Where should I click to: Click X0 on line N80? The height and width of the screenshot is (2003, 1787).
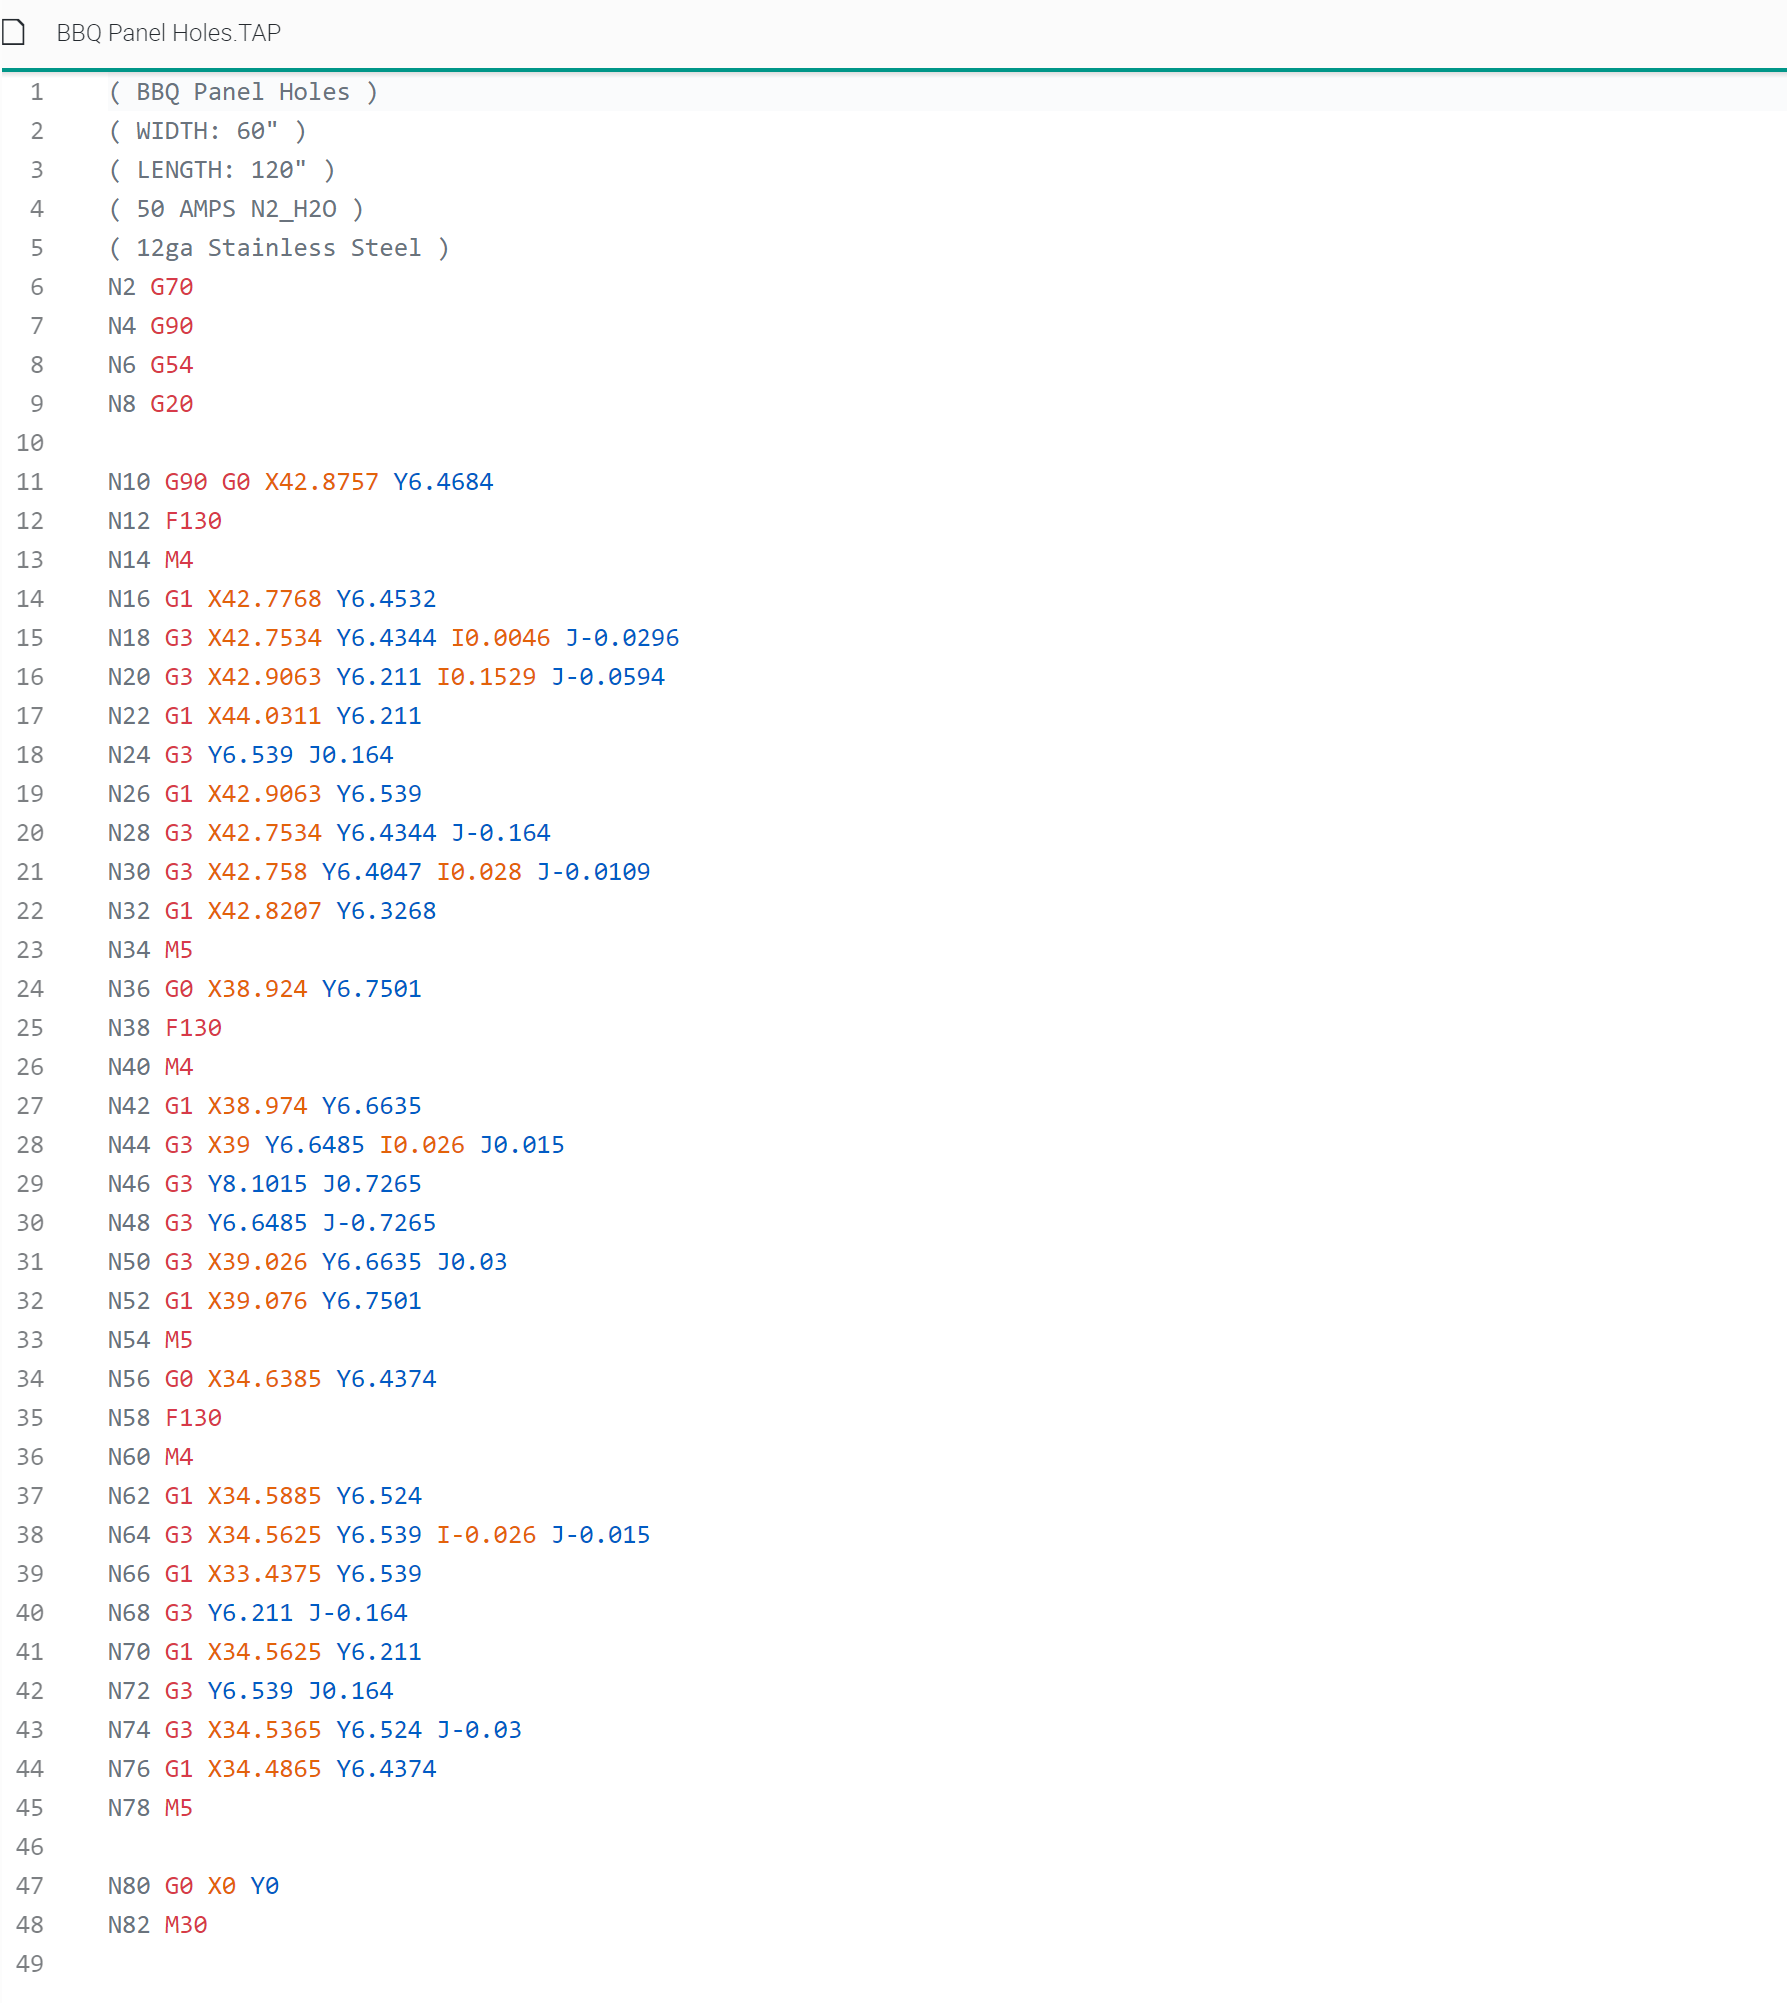222,1886
